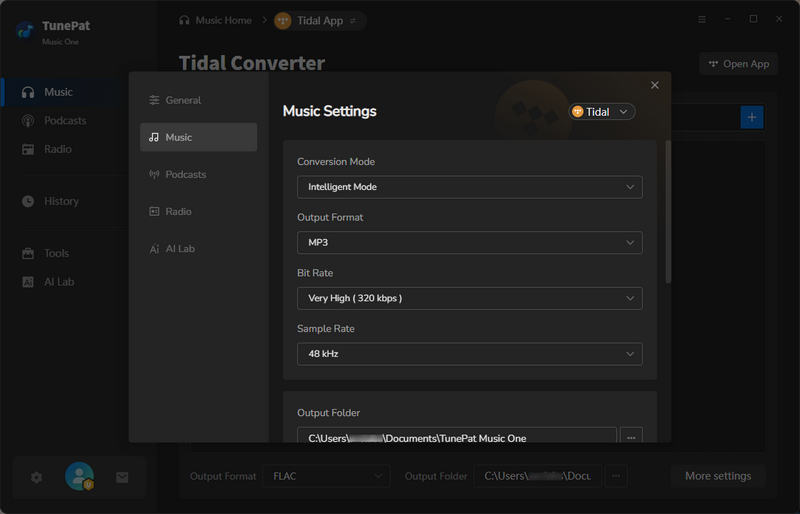The height and width of the screenshot is (514, 800).
Task: Expand the bottom bar FLAC output format dropdown
Action: coord(327,476)
